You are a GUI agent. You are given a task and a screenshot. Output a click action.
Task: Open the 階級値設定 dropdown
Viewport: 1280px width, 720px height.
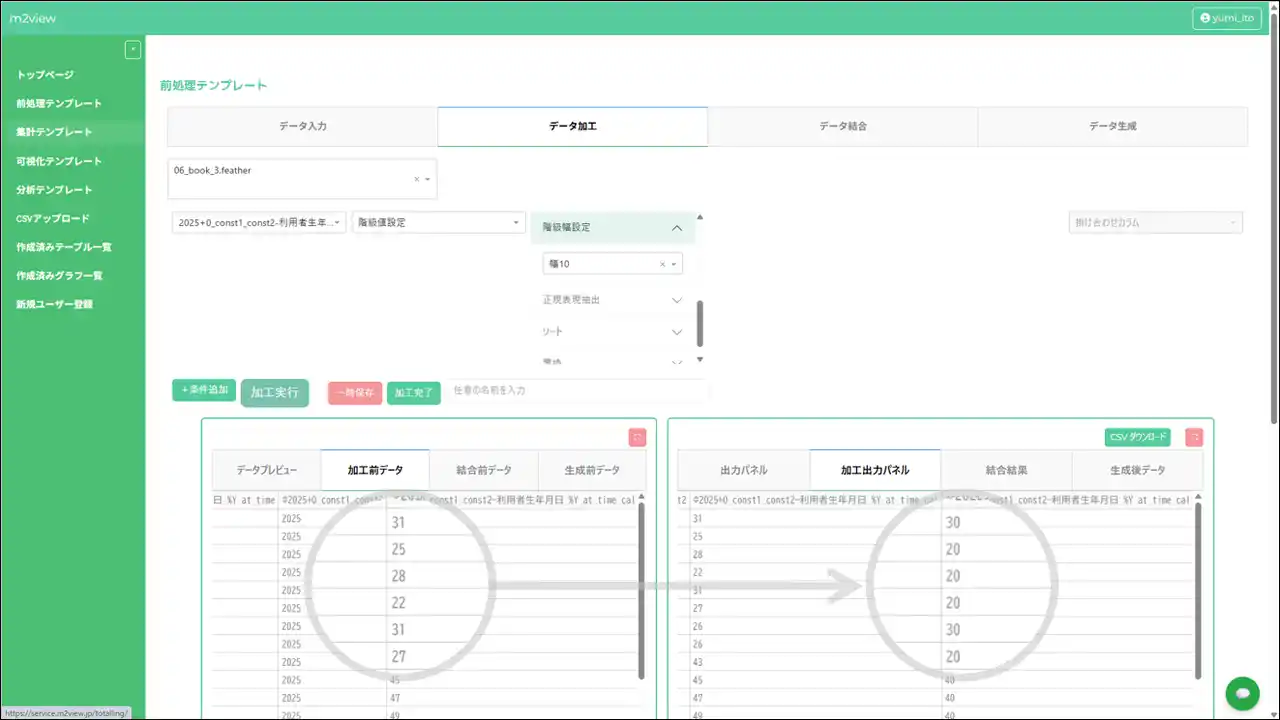[x=438, y=222]
